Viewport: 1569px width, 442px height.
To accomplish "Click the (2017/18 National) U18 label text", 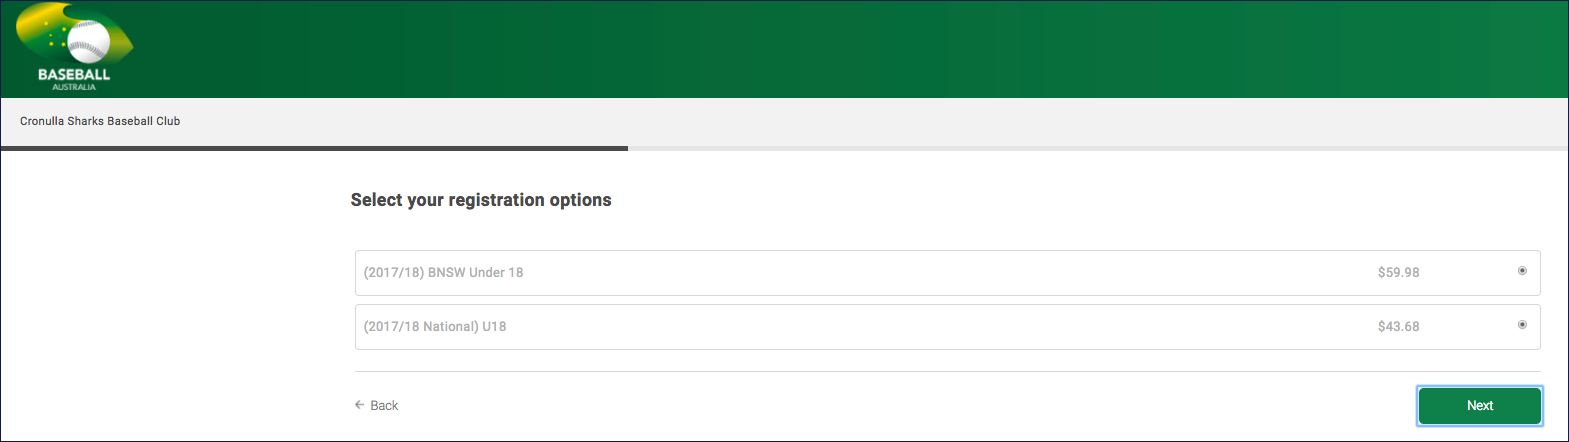I will point(435,326).
